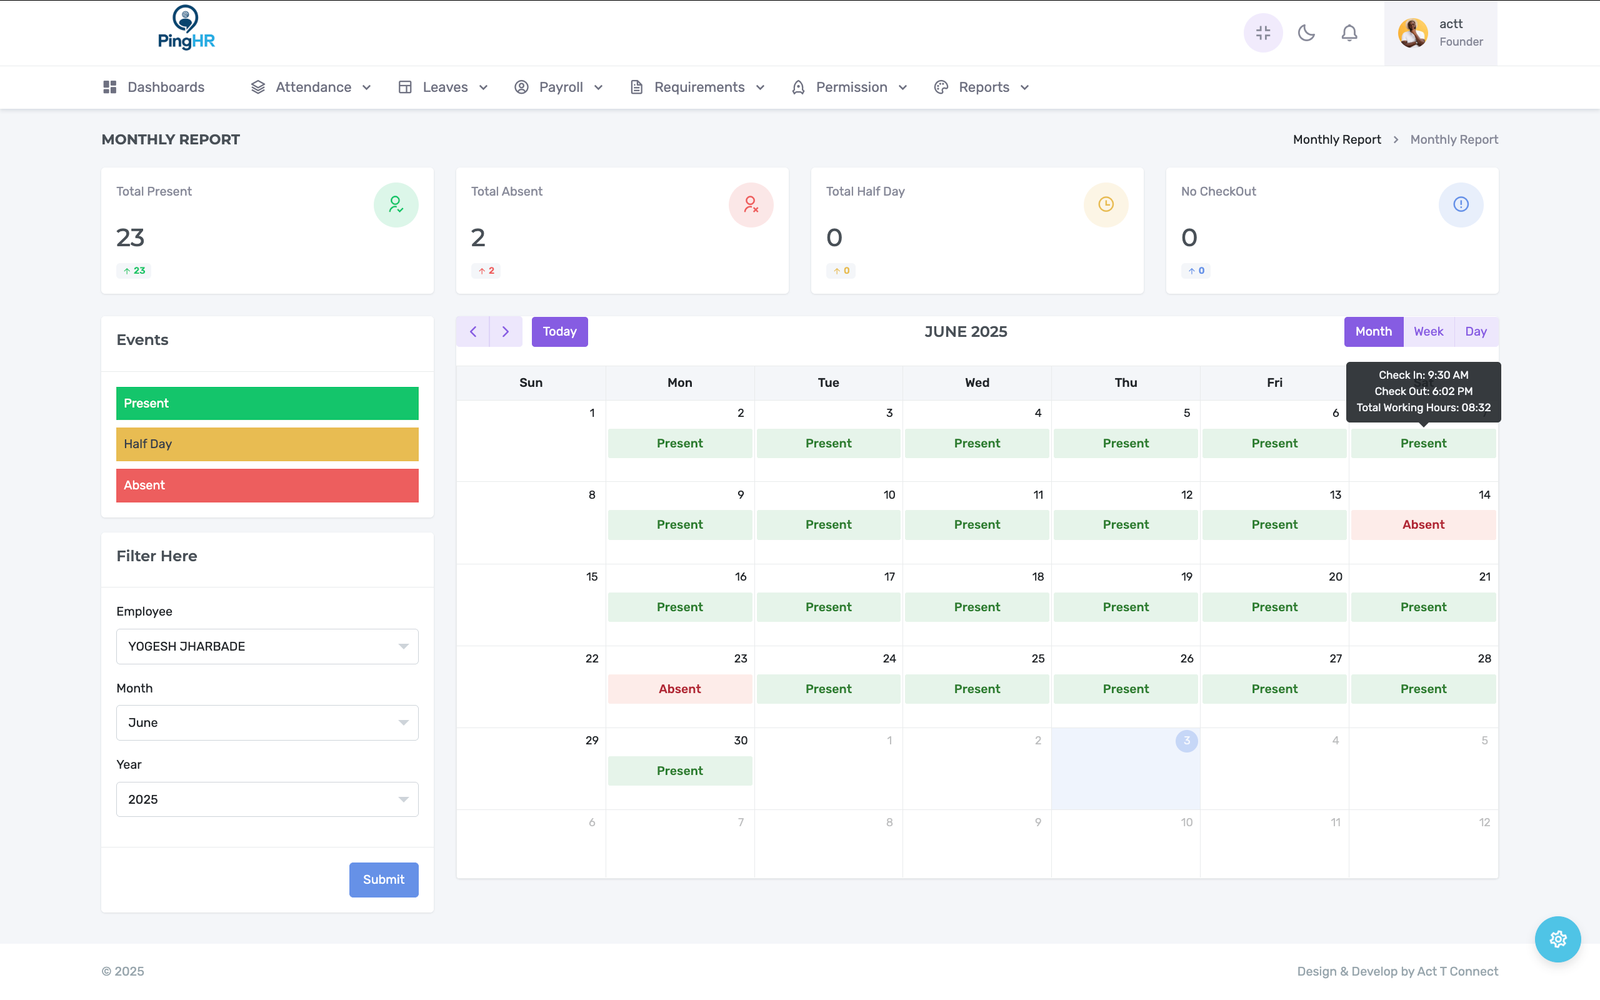Advance to the next calendar month
The image size is (1600, 1000).
click(x=506, y=332)
